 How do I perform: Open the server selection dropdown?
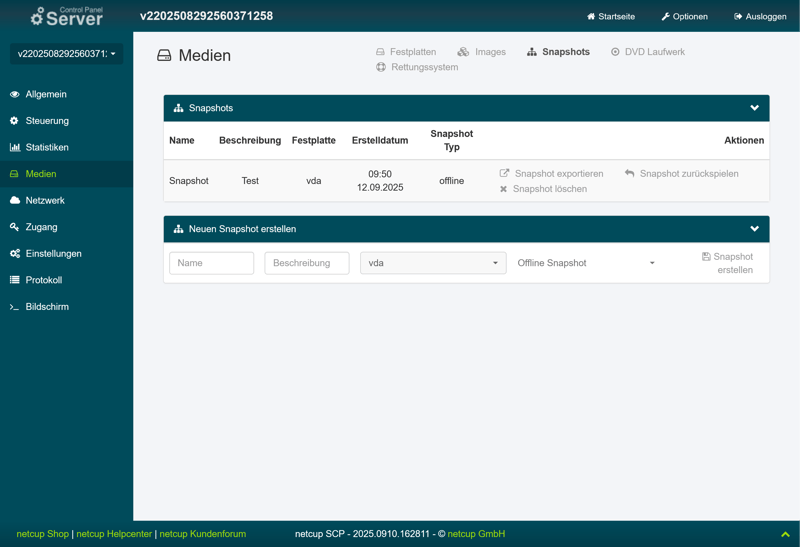pyautogui.click(x=67, y=54)
